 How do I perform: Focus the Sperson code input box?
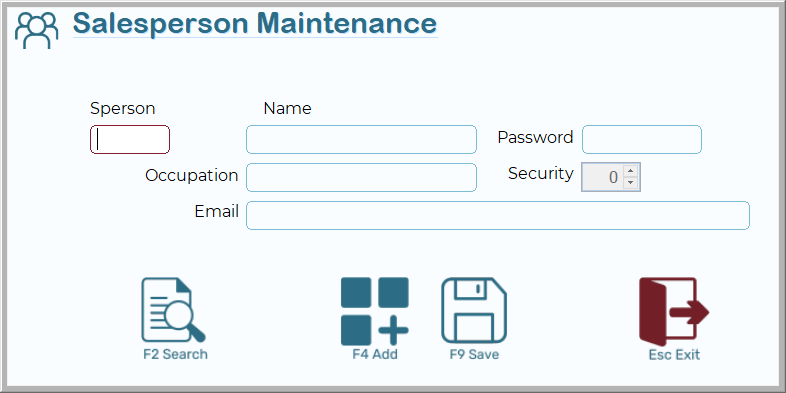pyautogui.click(x=130, y=139)
